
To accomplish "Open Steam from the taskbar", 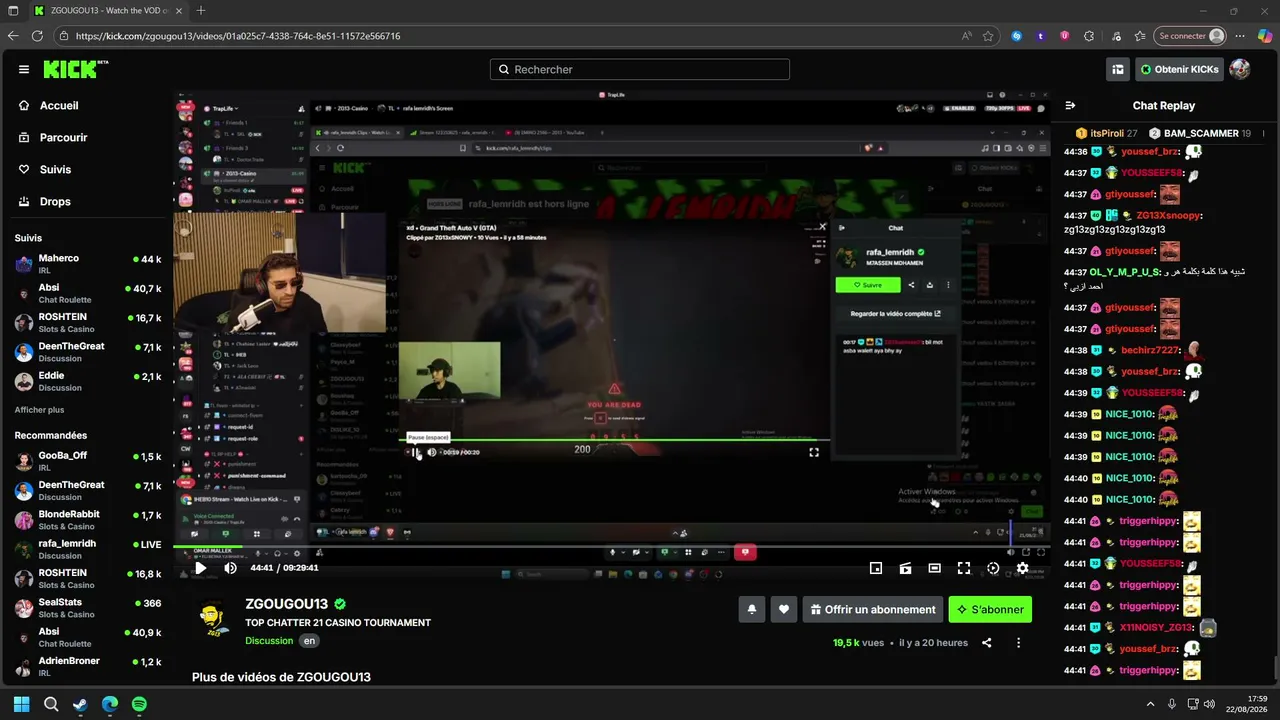I will tap(80, 704).
